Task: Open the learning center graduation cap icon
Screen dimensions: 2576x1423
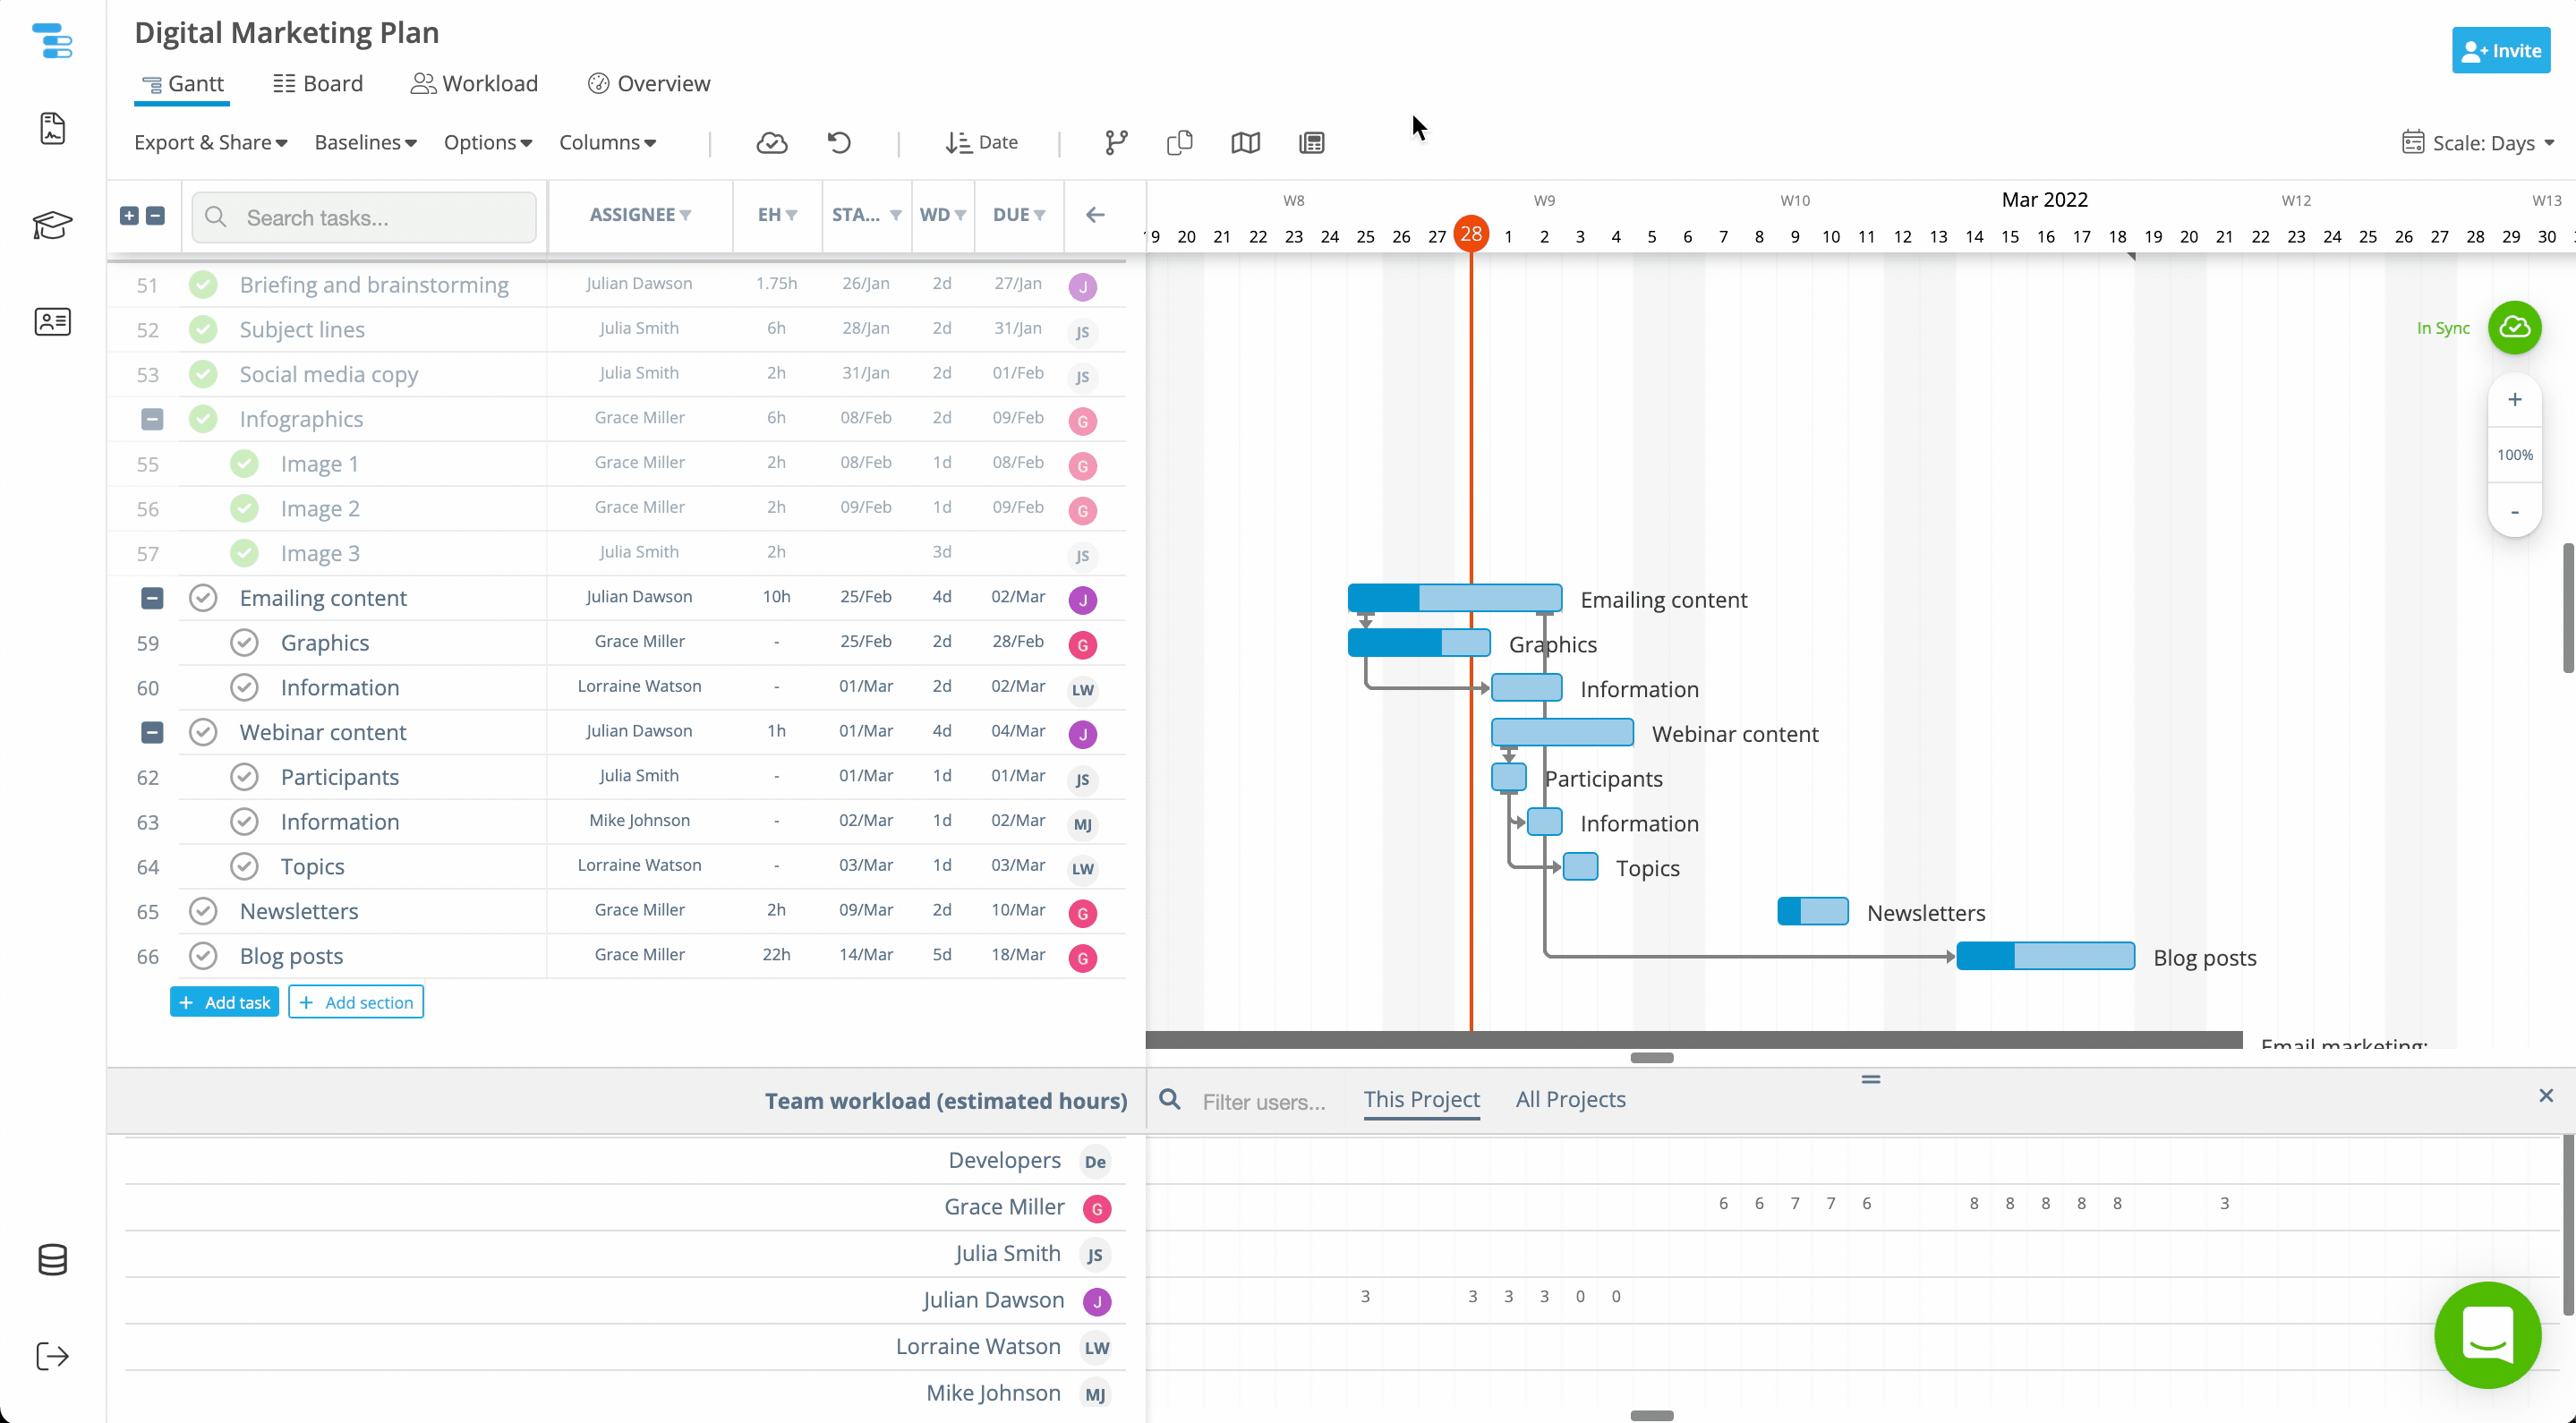Action: click(x=52, y=226)
